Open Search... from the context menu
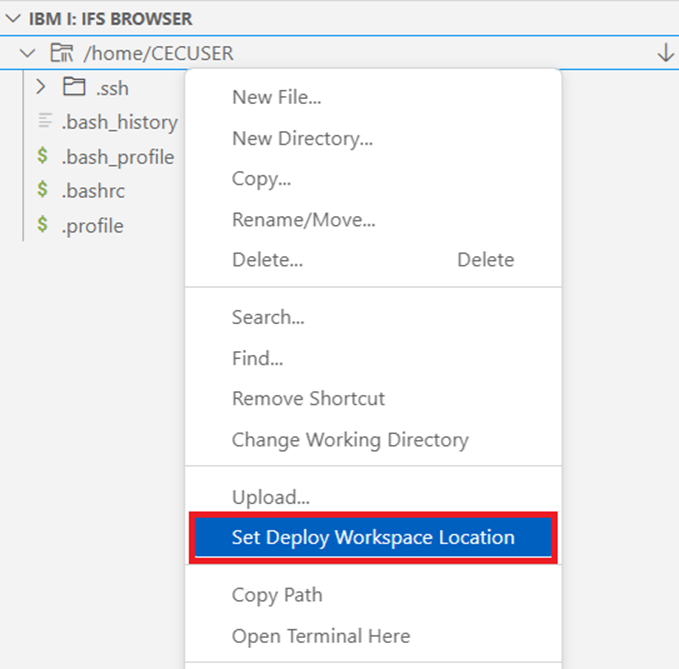 click(268, 317)
